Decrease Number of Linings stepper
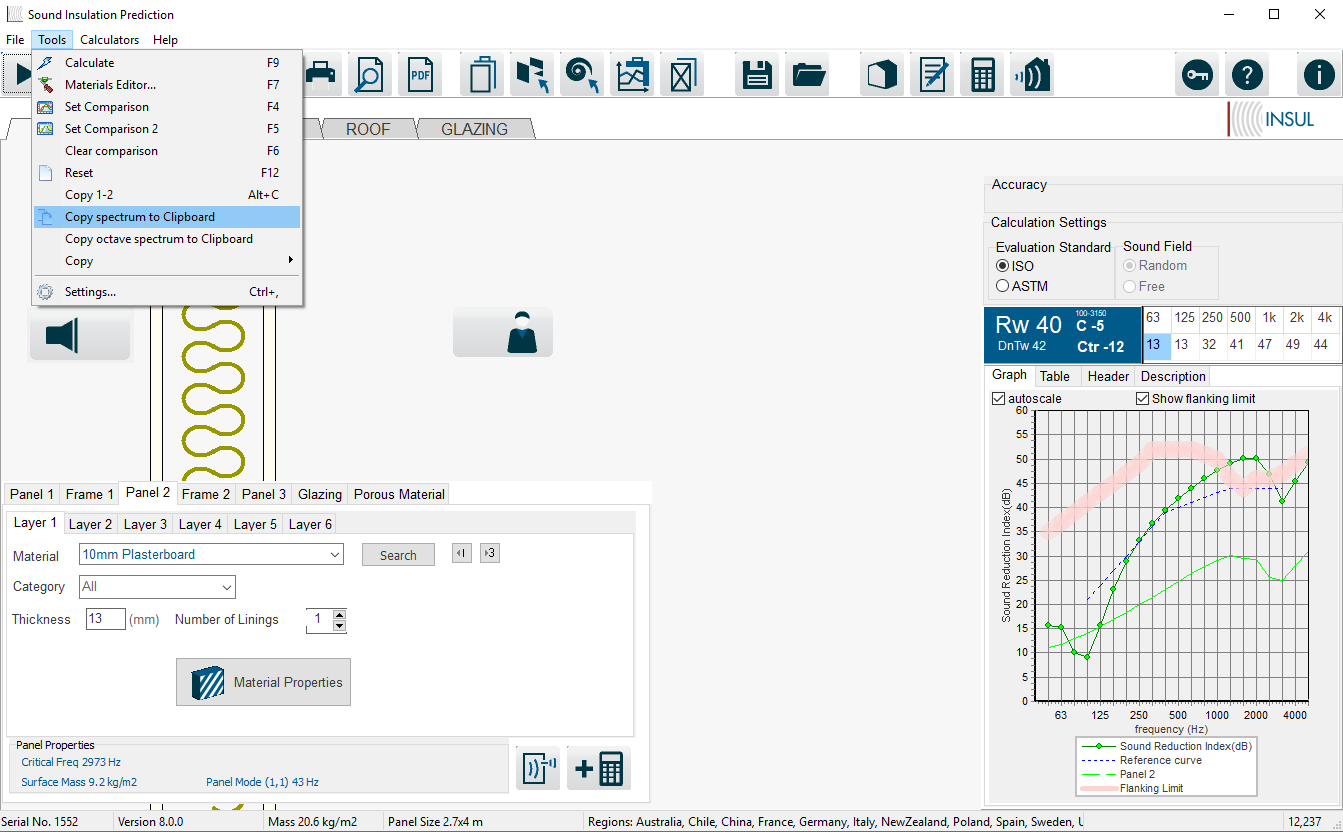The height and width of the screenshot is (832, 1343). tap(339, 626)
